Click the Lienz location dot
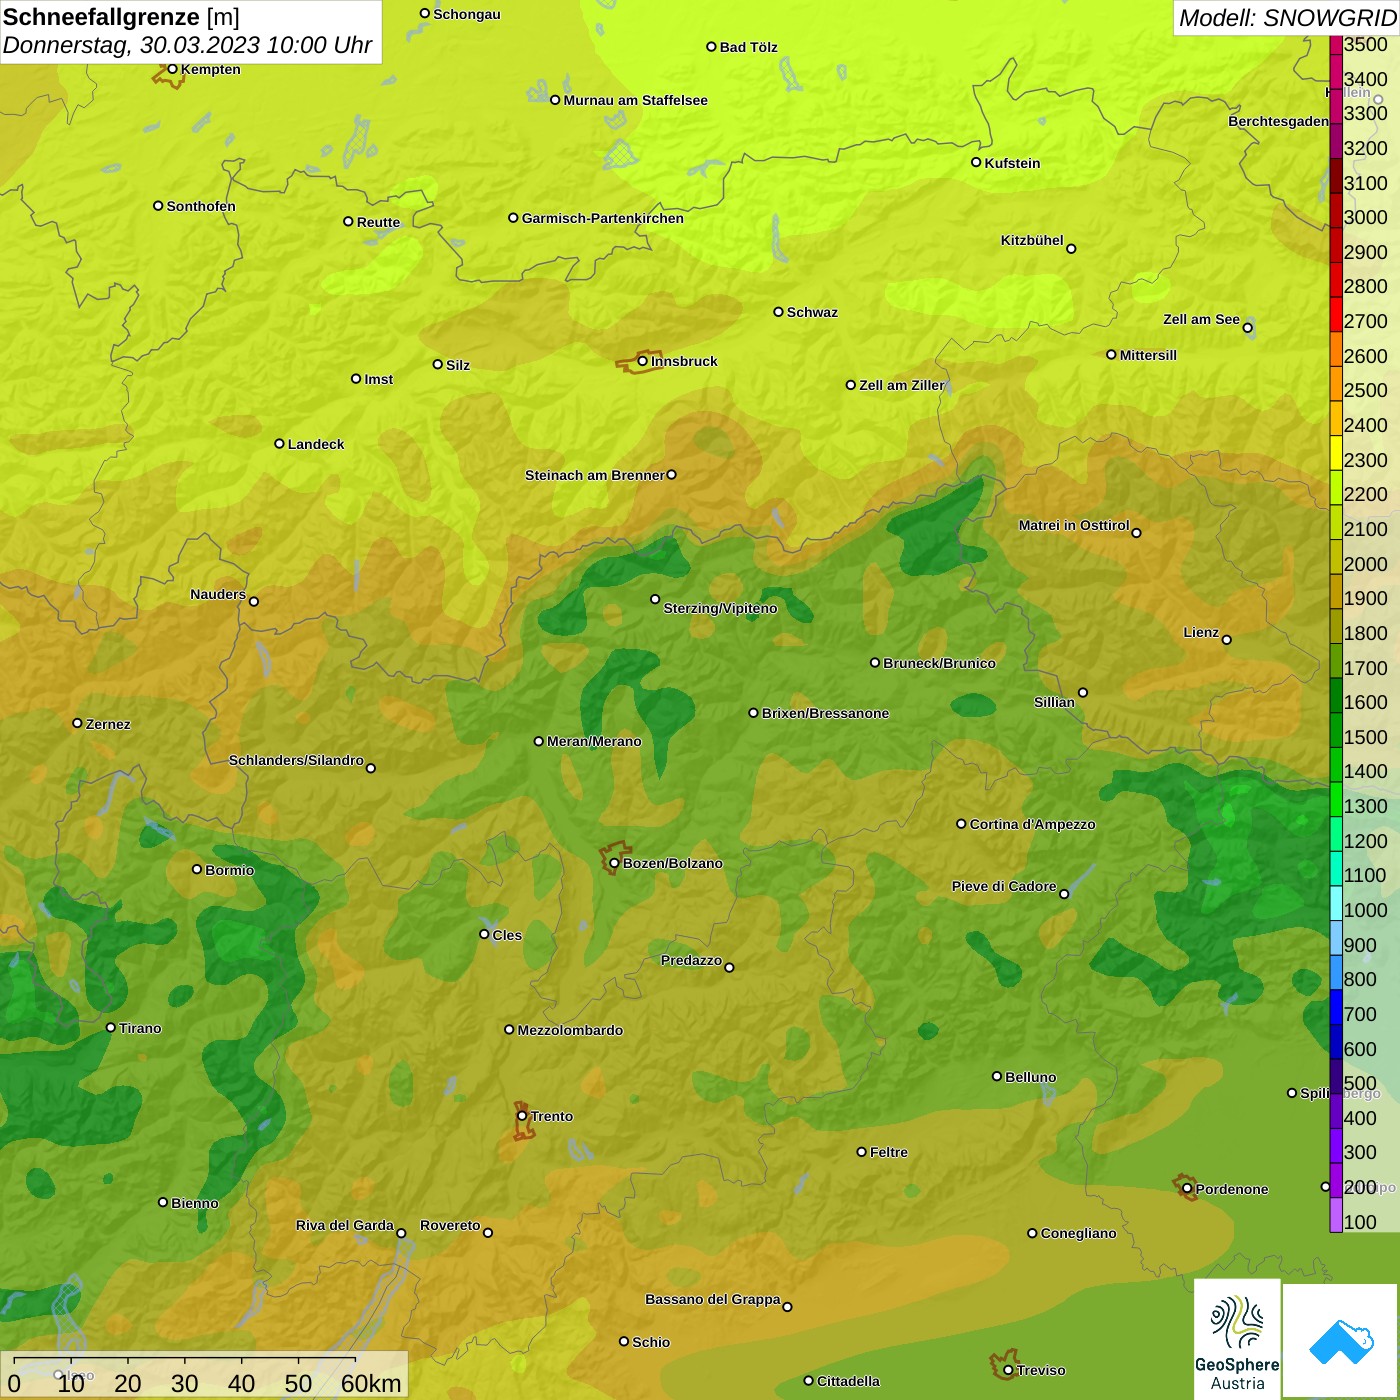This screenshot has height=1400, width=1400. coord(1227,640)
